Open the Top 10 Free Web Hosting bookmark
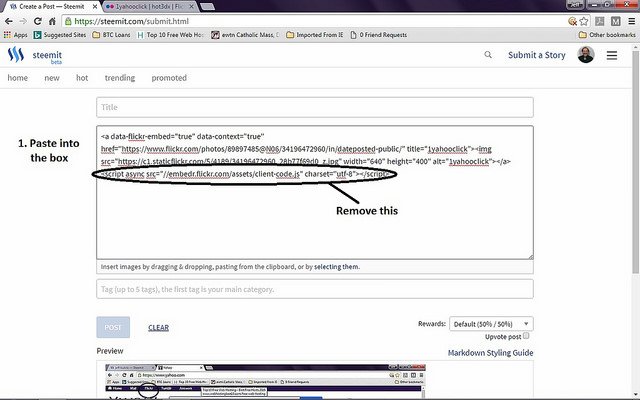 tap(170, 35)
